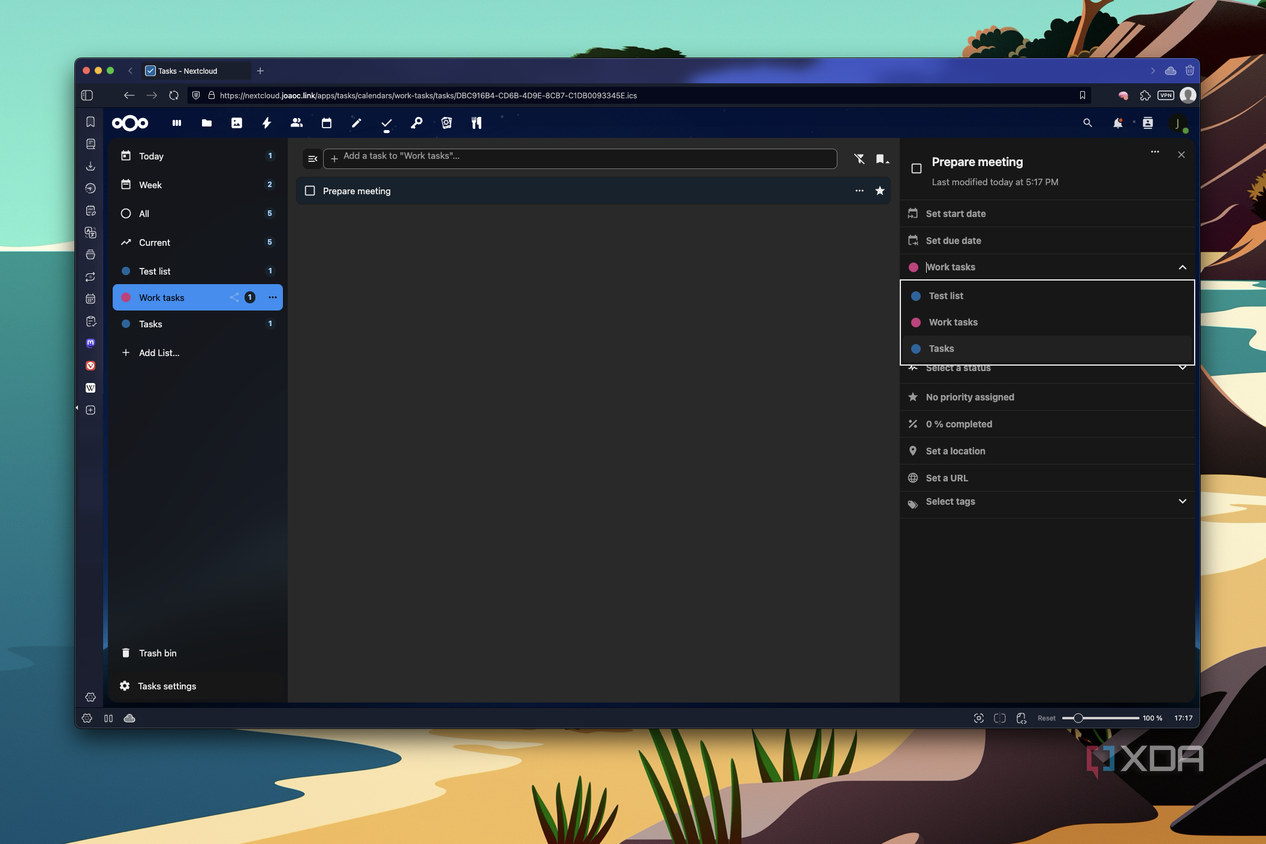Close the Prepare meeting details sidebar
1266x844 pixels.
pyautogui.click(x=1182, y=155)
